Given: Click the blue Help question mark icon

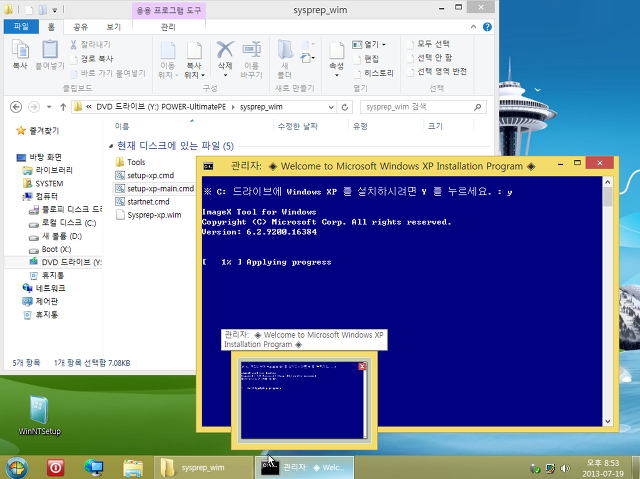Looking at the screenshot, I should 487,27.
